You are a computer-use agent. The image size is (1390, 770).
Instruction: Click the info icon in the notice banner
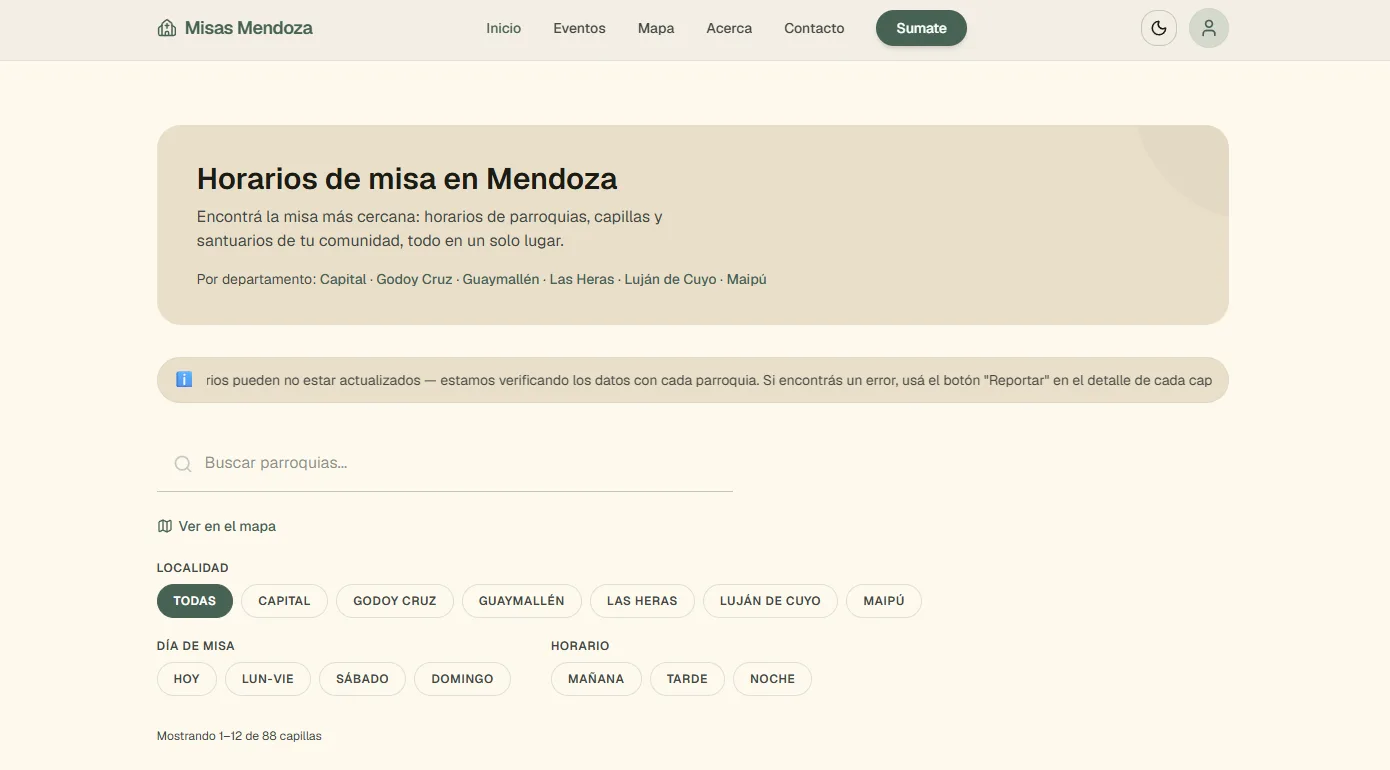click(x=184, y=380)
